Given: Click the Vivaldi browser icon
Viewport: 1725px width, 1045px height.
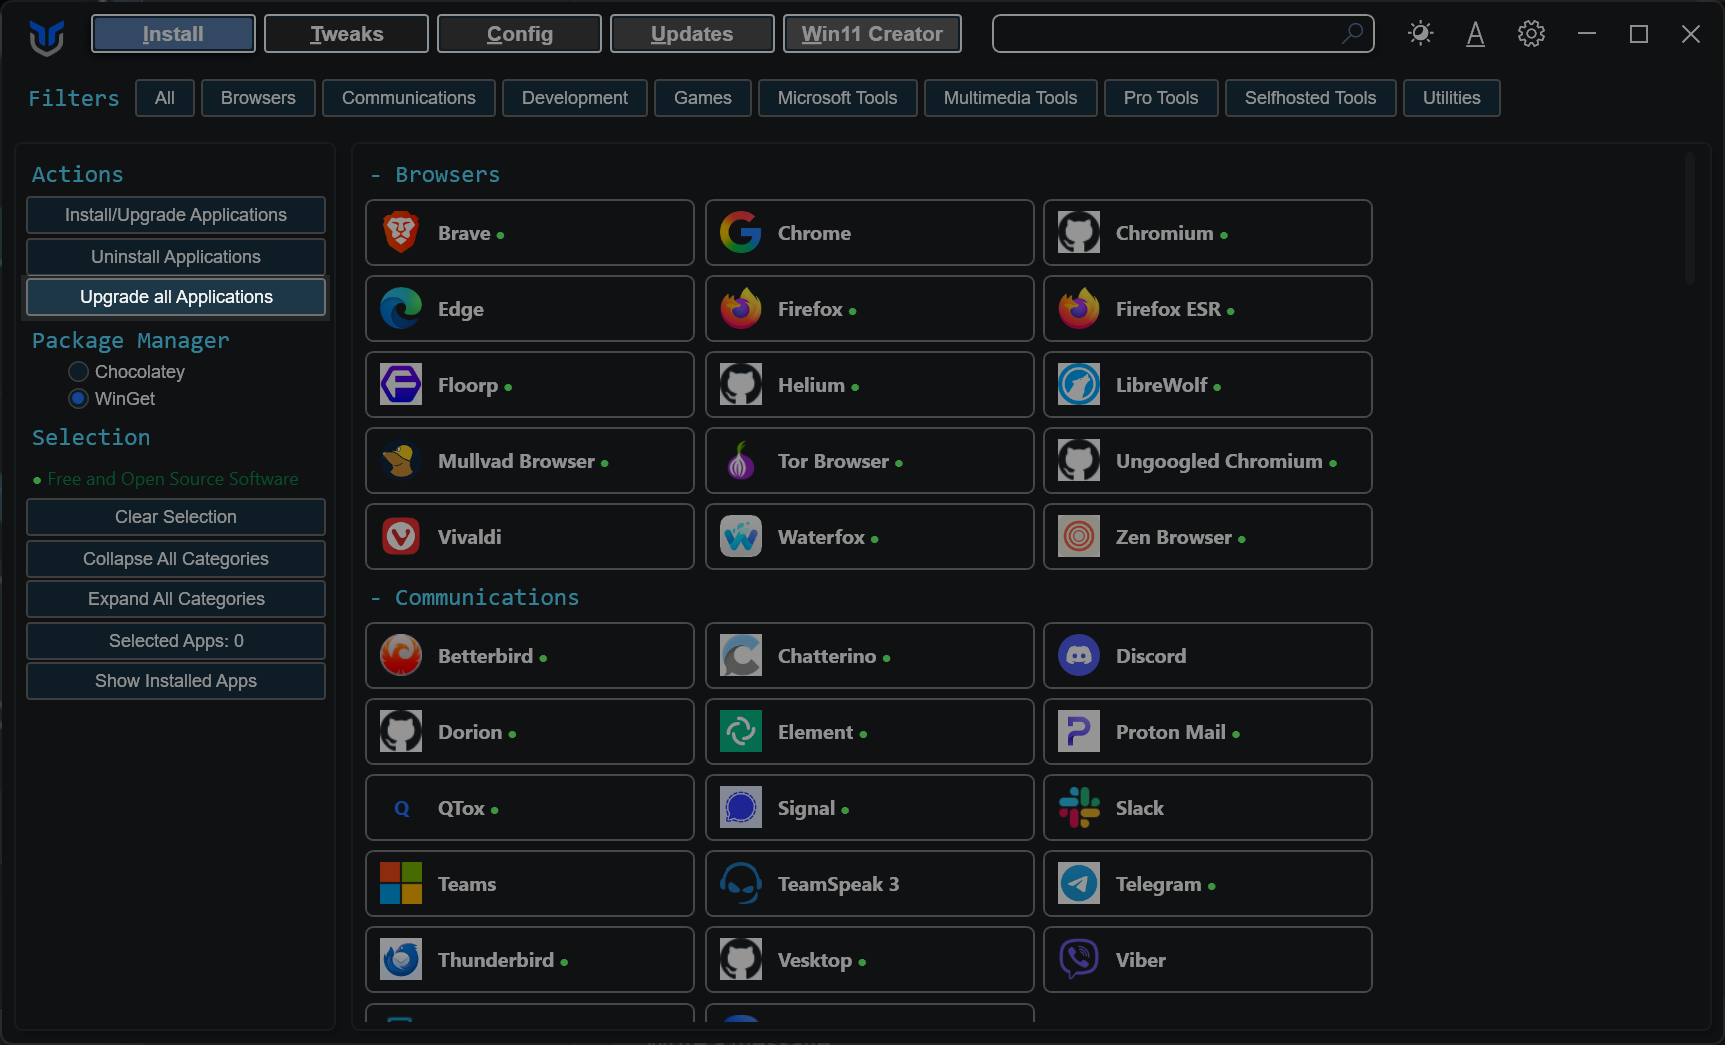Looking at the screenshot, I should [401, 537].
